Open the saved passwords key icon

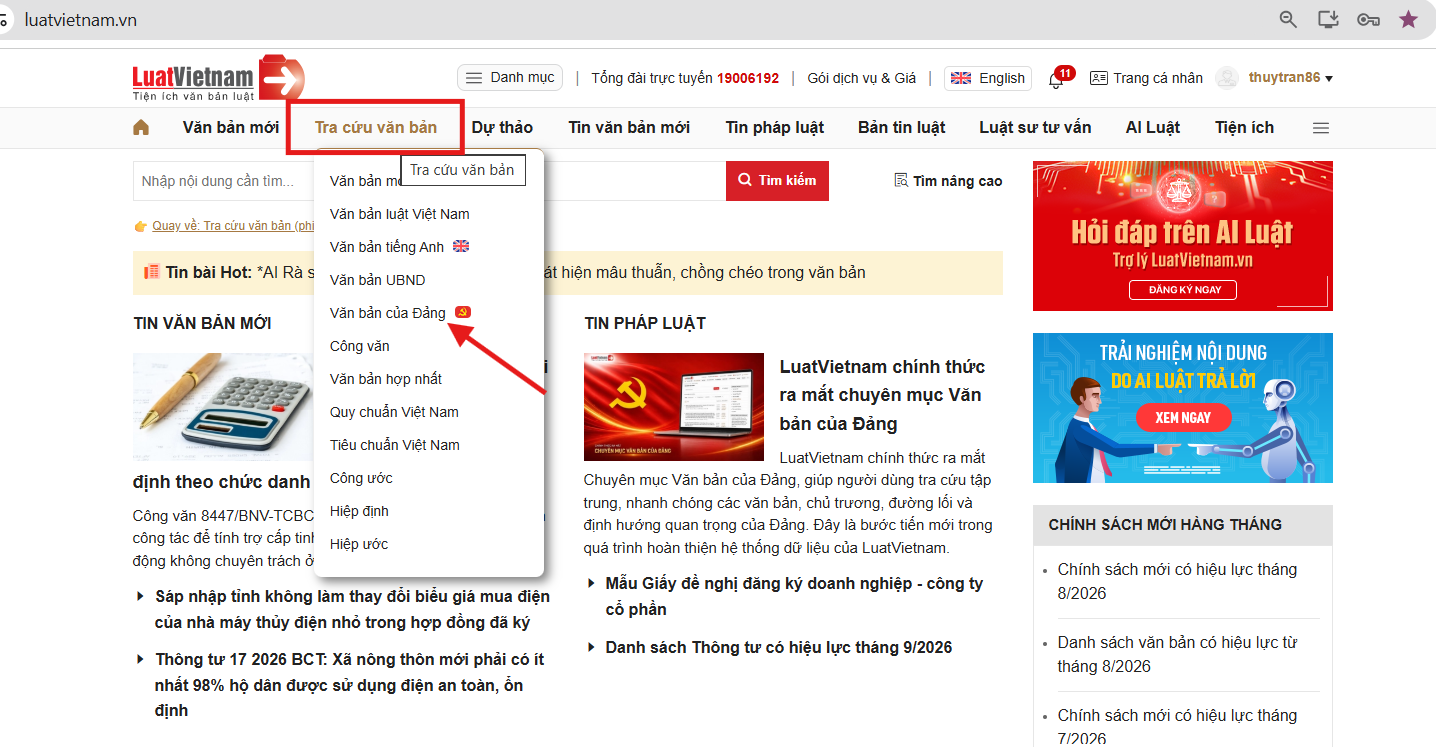pyautogui.click(x=1368, y=20)
